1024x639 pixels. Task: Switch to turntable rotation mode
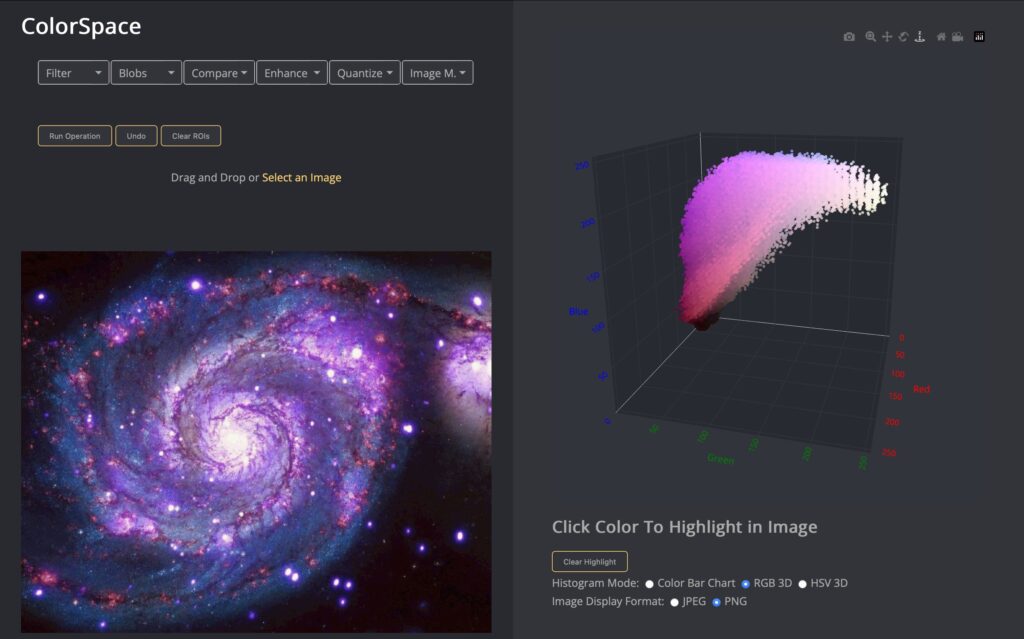[x=919, y=36]
